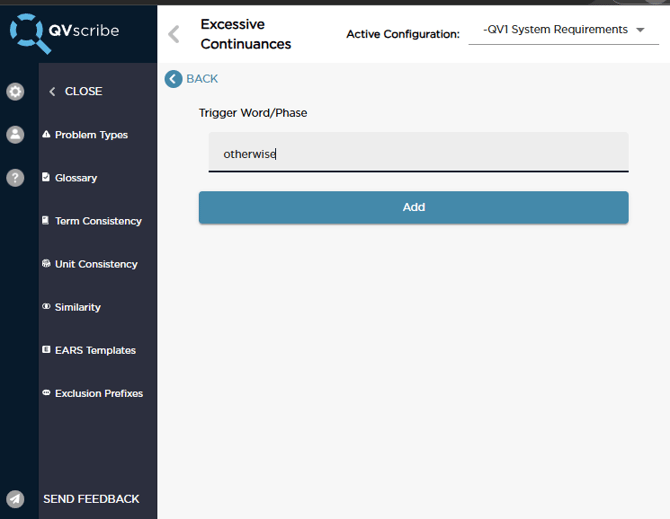Image resolution: width=670 pixels, height=519 pixels.
Task: Click the eye icon beside Similarity
Action: click(x=46, y=307)
